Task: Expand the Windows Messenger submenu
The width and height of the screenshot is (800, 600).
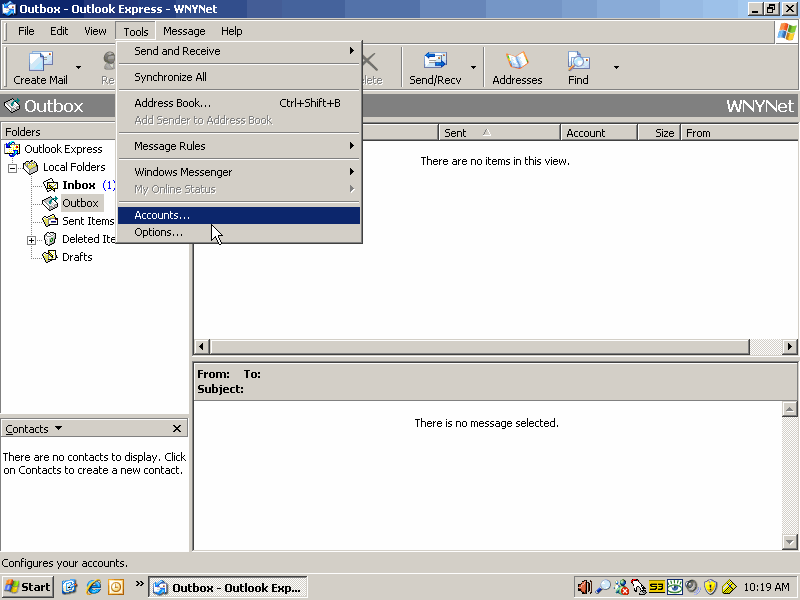Action: point(239,172)
